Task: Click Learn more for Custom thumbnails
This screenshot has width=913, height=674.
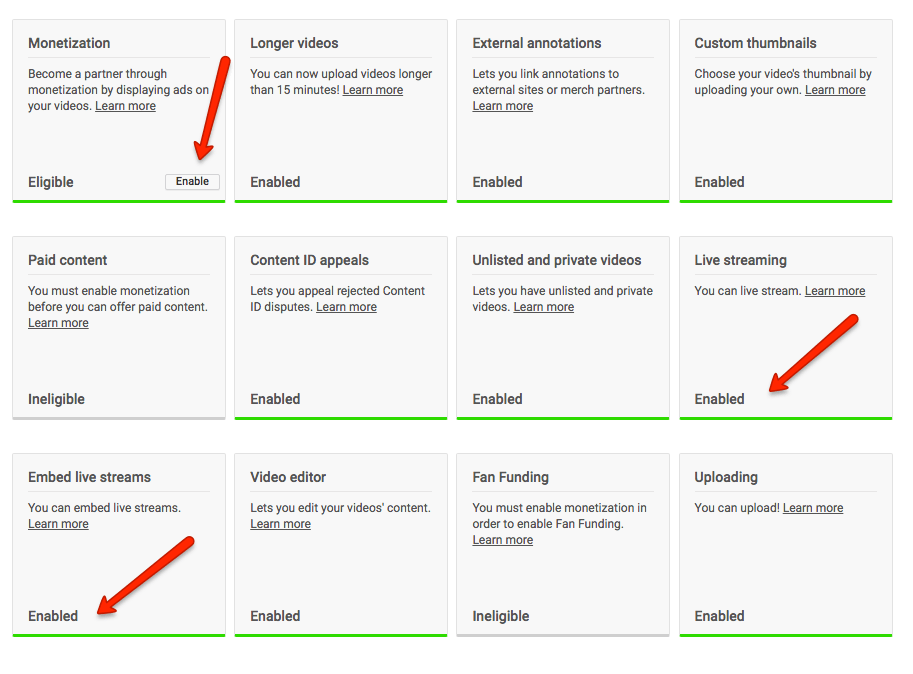Action: click(x=835, y=90)
